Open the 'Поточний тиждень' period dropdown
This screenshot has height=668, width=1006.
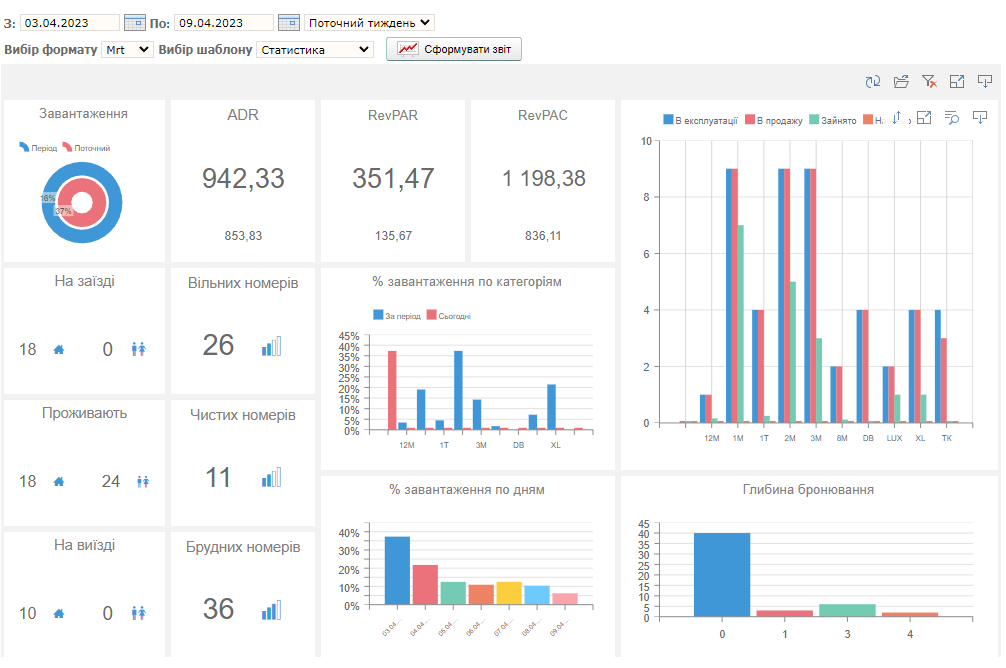pos(369,22)
